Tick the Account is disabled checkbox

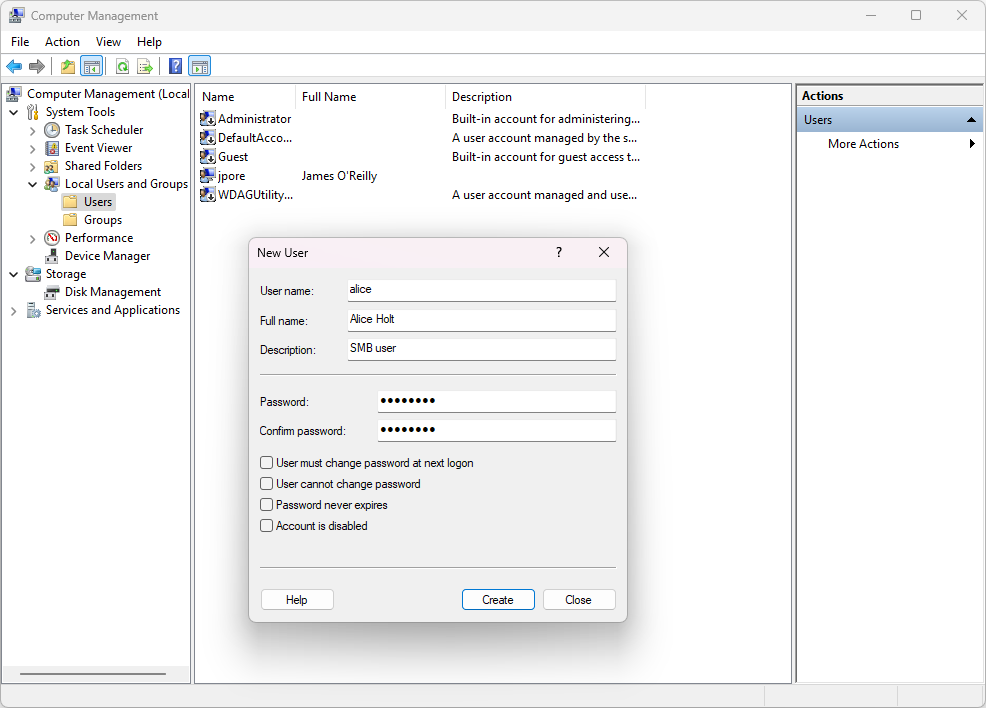point(267,526)
